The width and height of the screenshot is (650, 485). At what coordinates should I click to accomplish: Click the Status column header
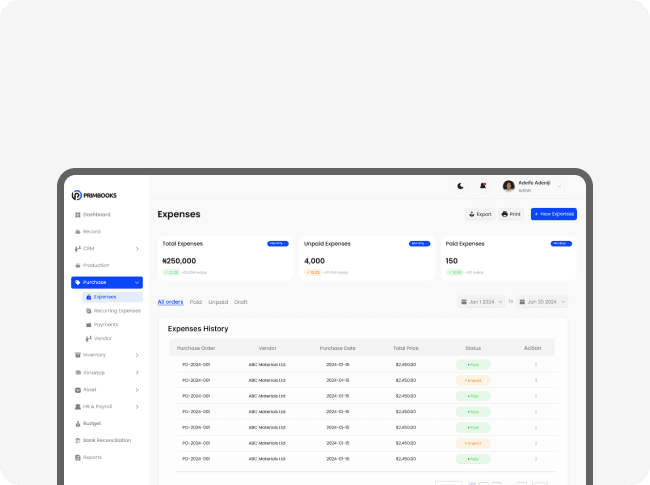point(473,348)
